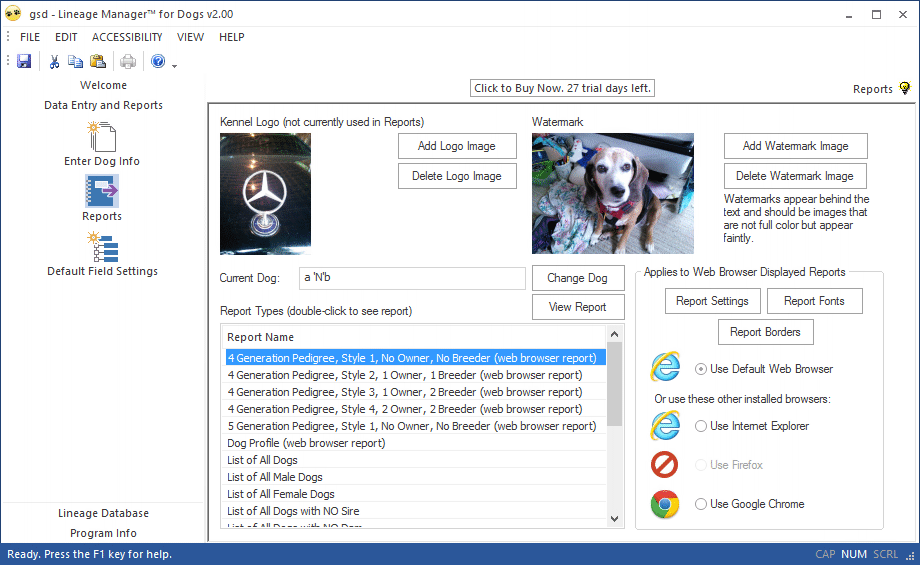
Task: Select List of All Dogs with NO Sire
Action: tap(415, 511)
